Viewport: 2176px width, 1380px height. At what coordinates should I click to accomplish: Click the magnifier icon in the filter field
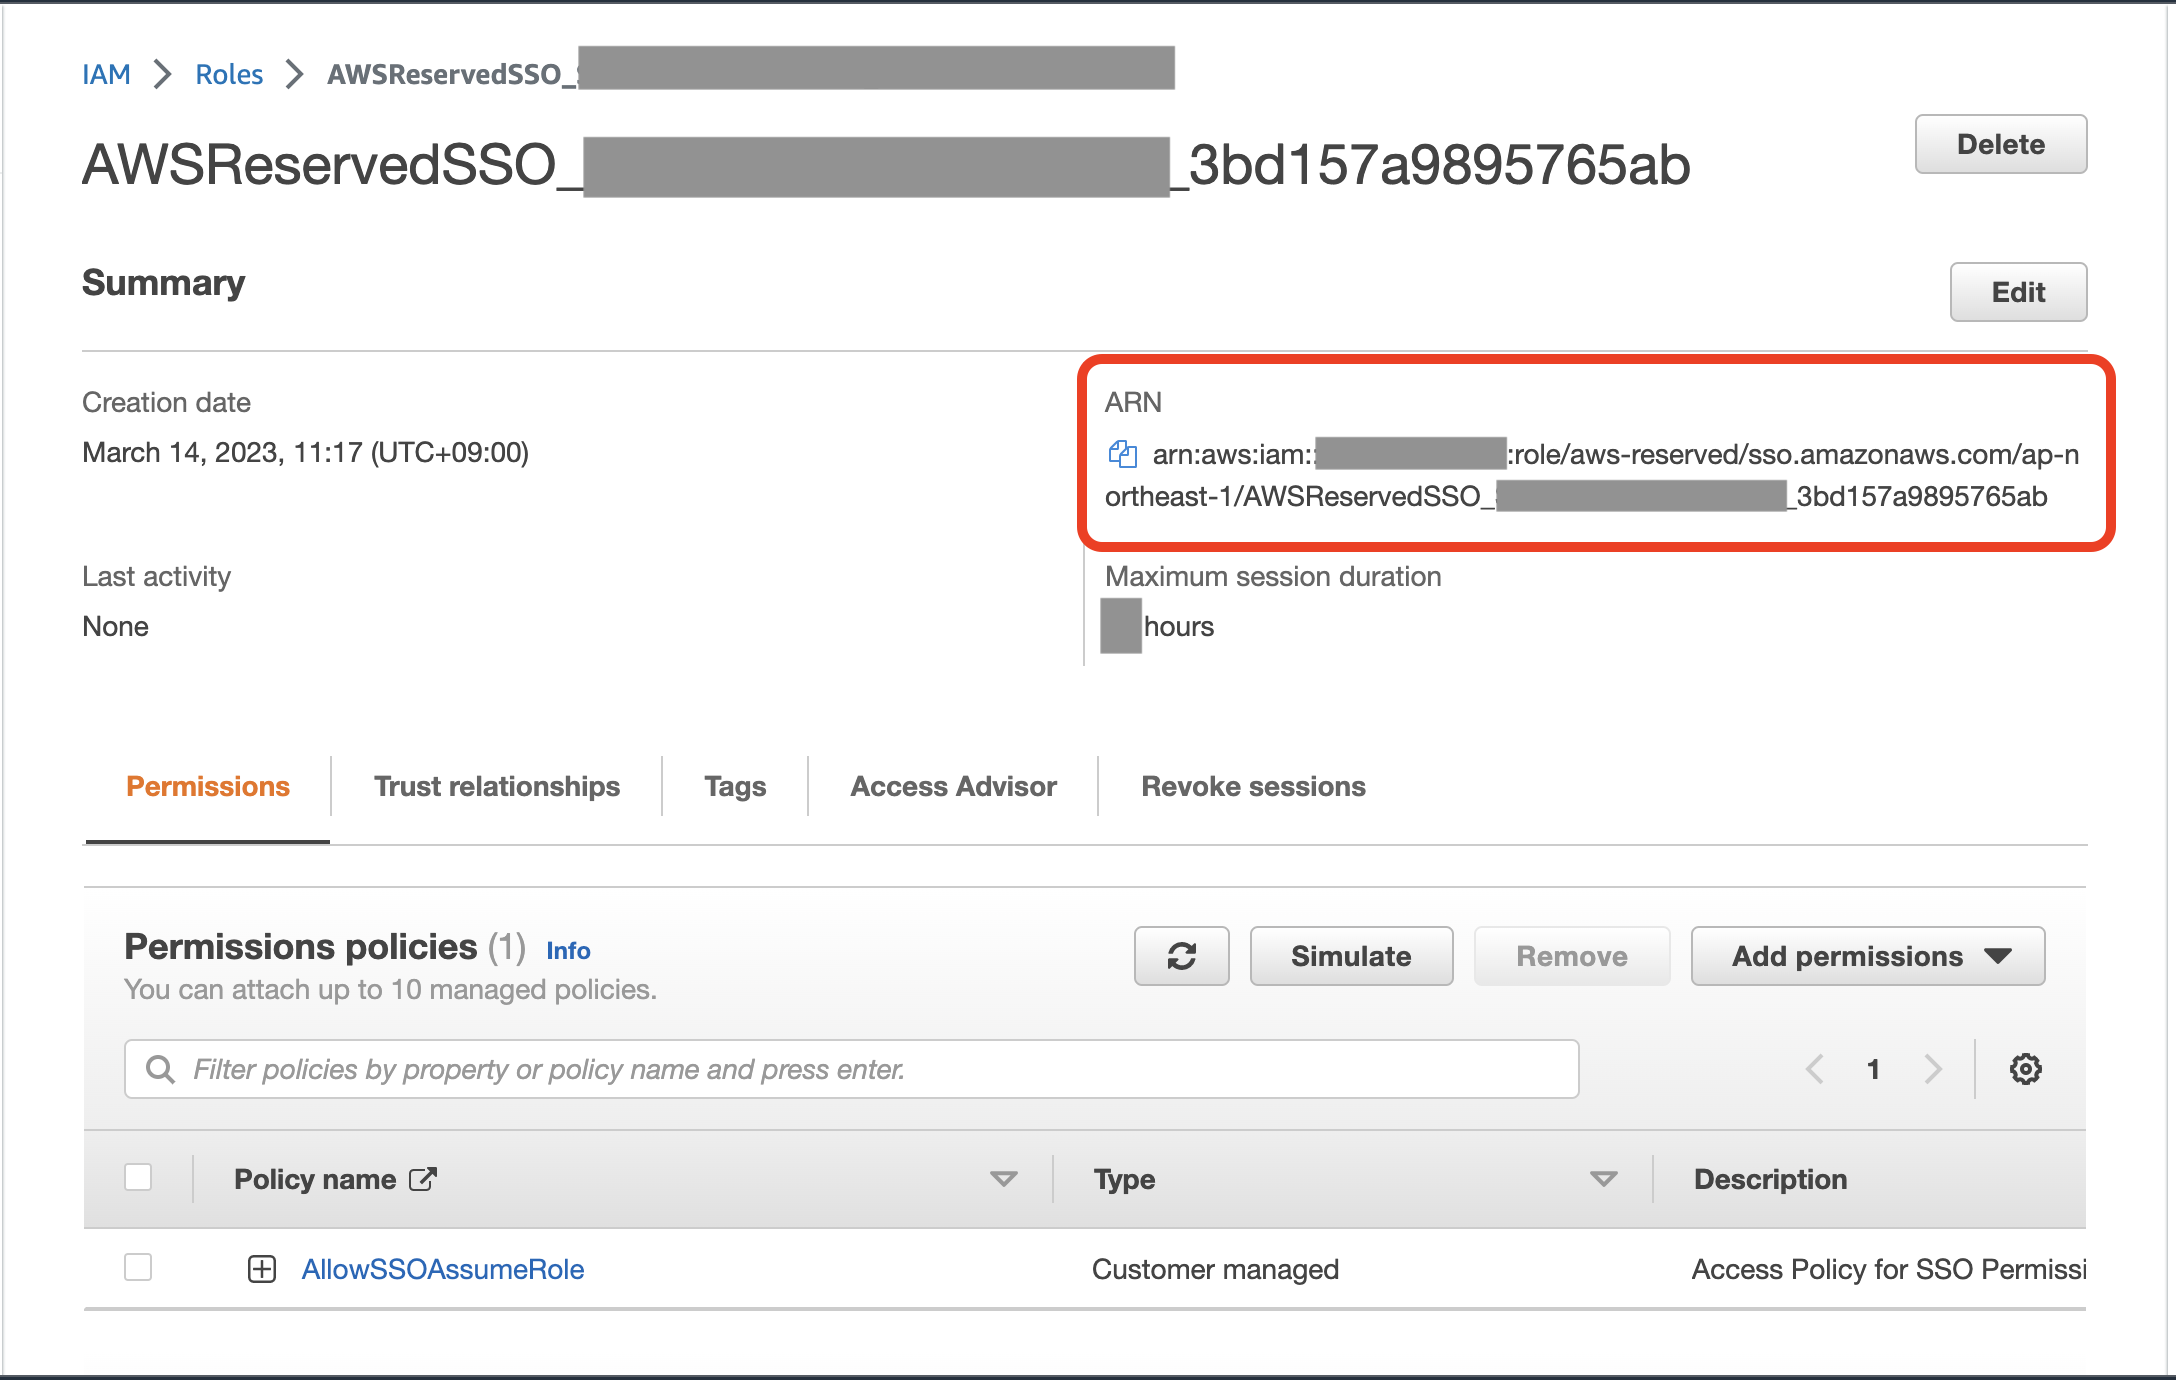click(x=160, y=1068)
